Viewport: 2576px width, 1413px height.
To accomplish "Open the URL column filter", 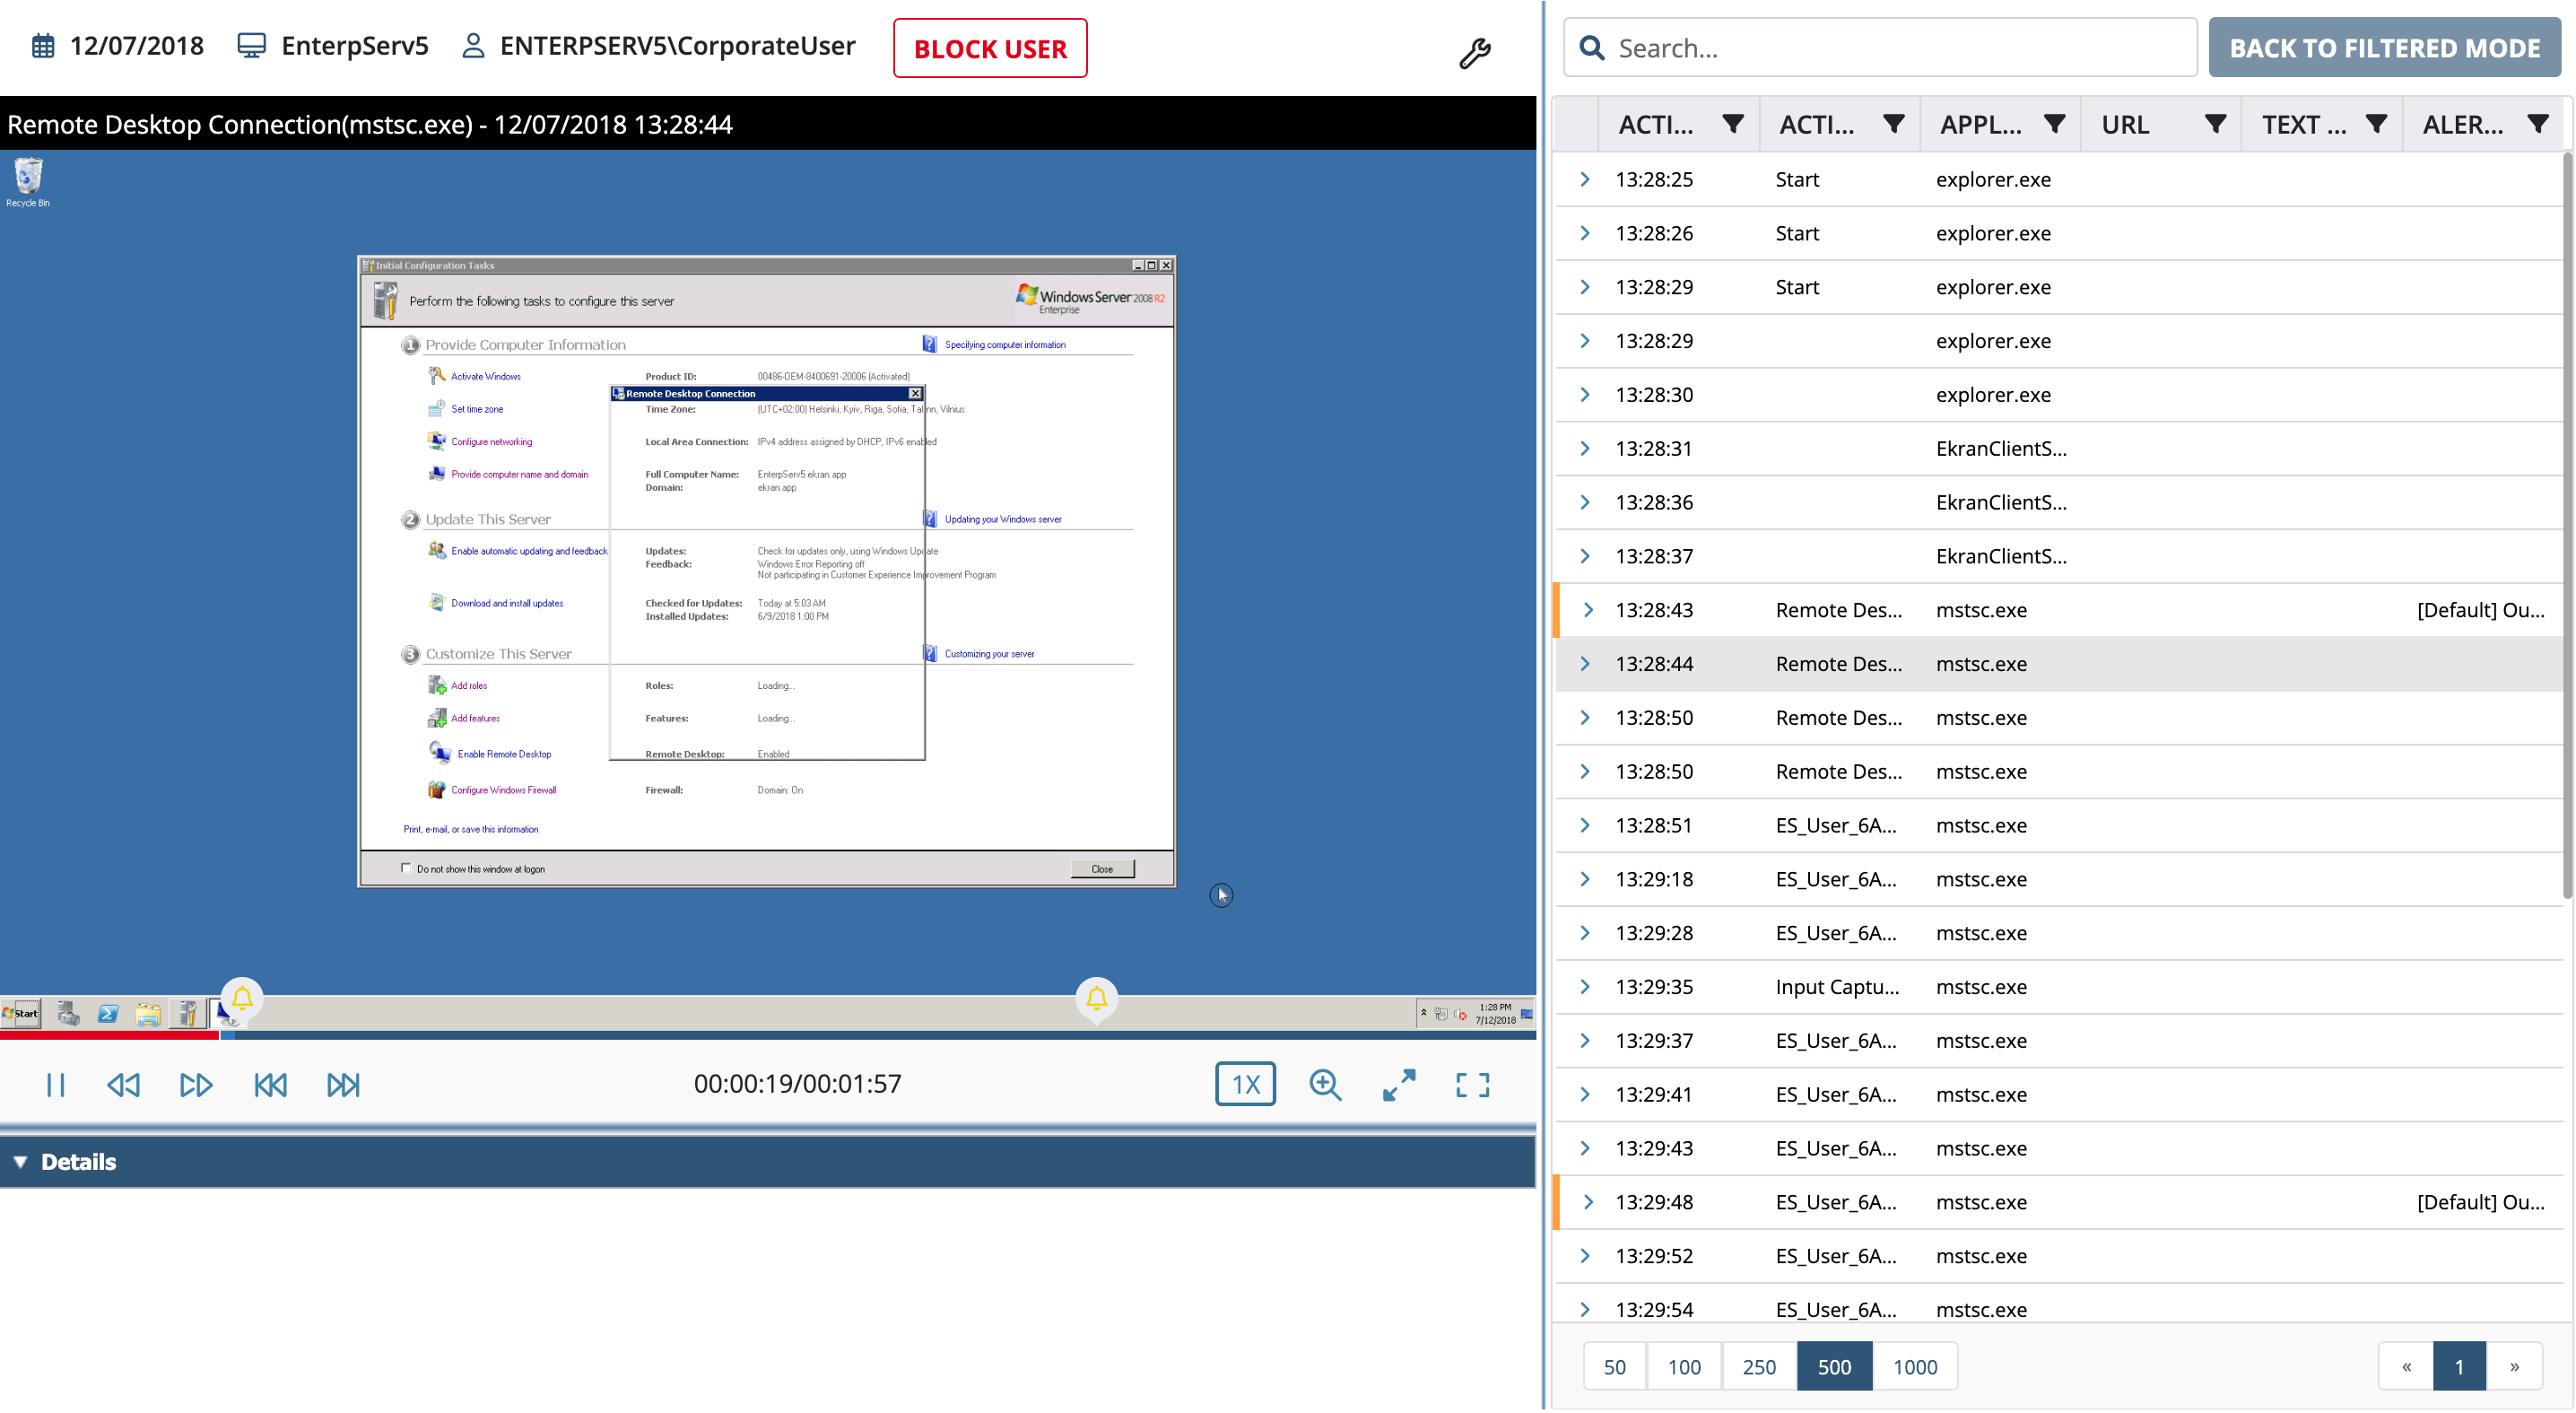I will (x=2215, y=124).
